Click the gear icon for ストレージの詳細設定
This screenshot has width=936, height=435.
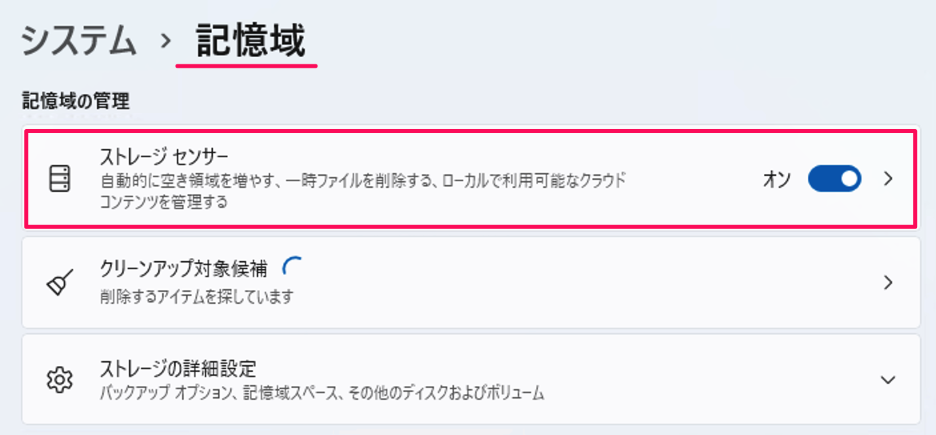coord(61,380)
